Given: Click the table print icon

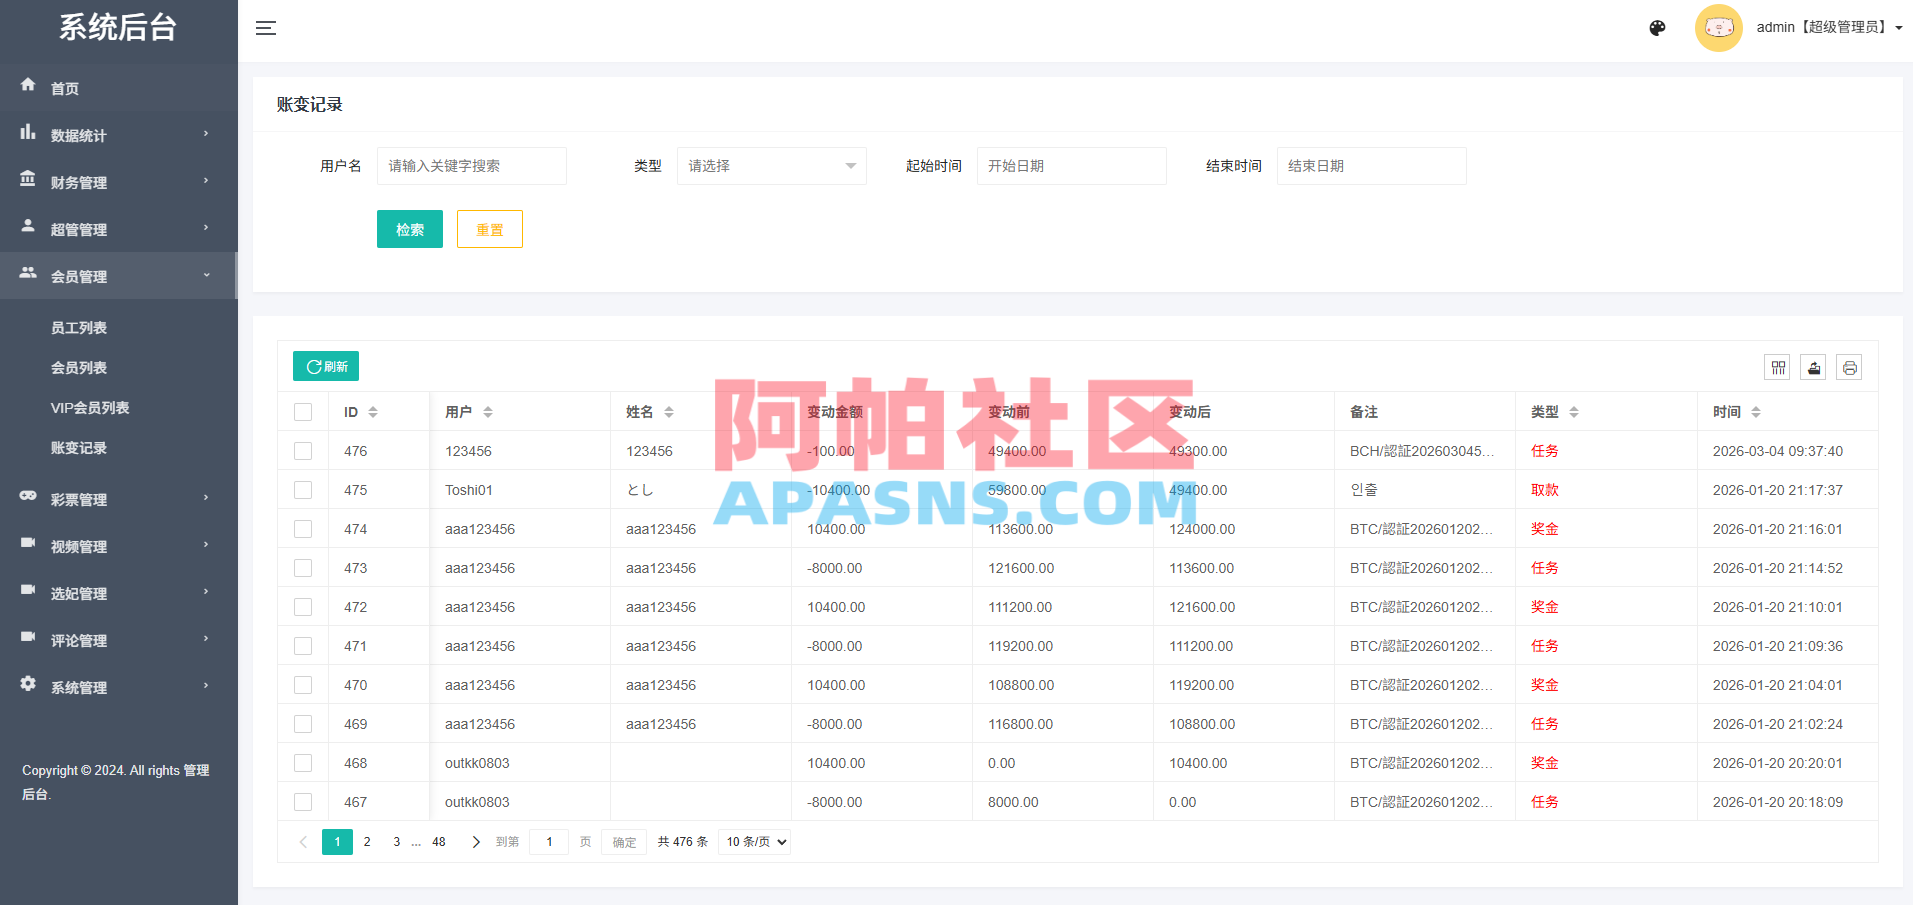Looking at the screenshot, I should click(1850, 368).
